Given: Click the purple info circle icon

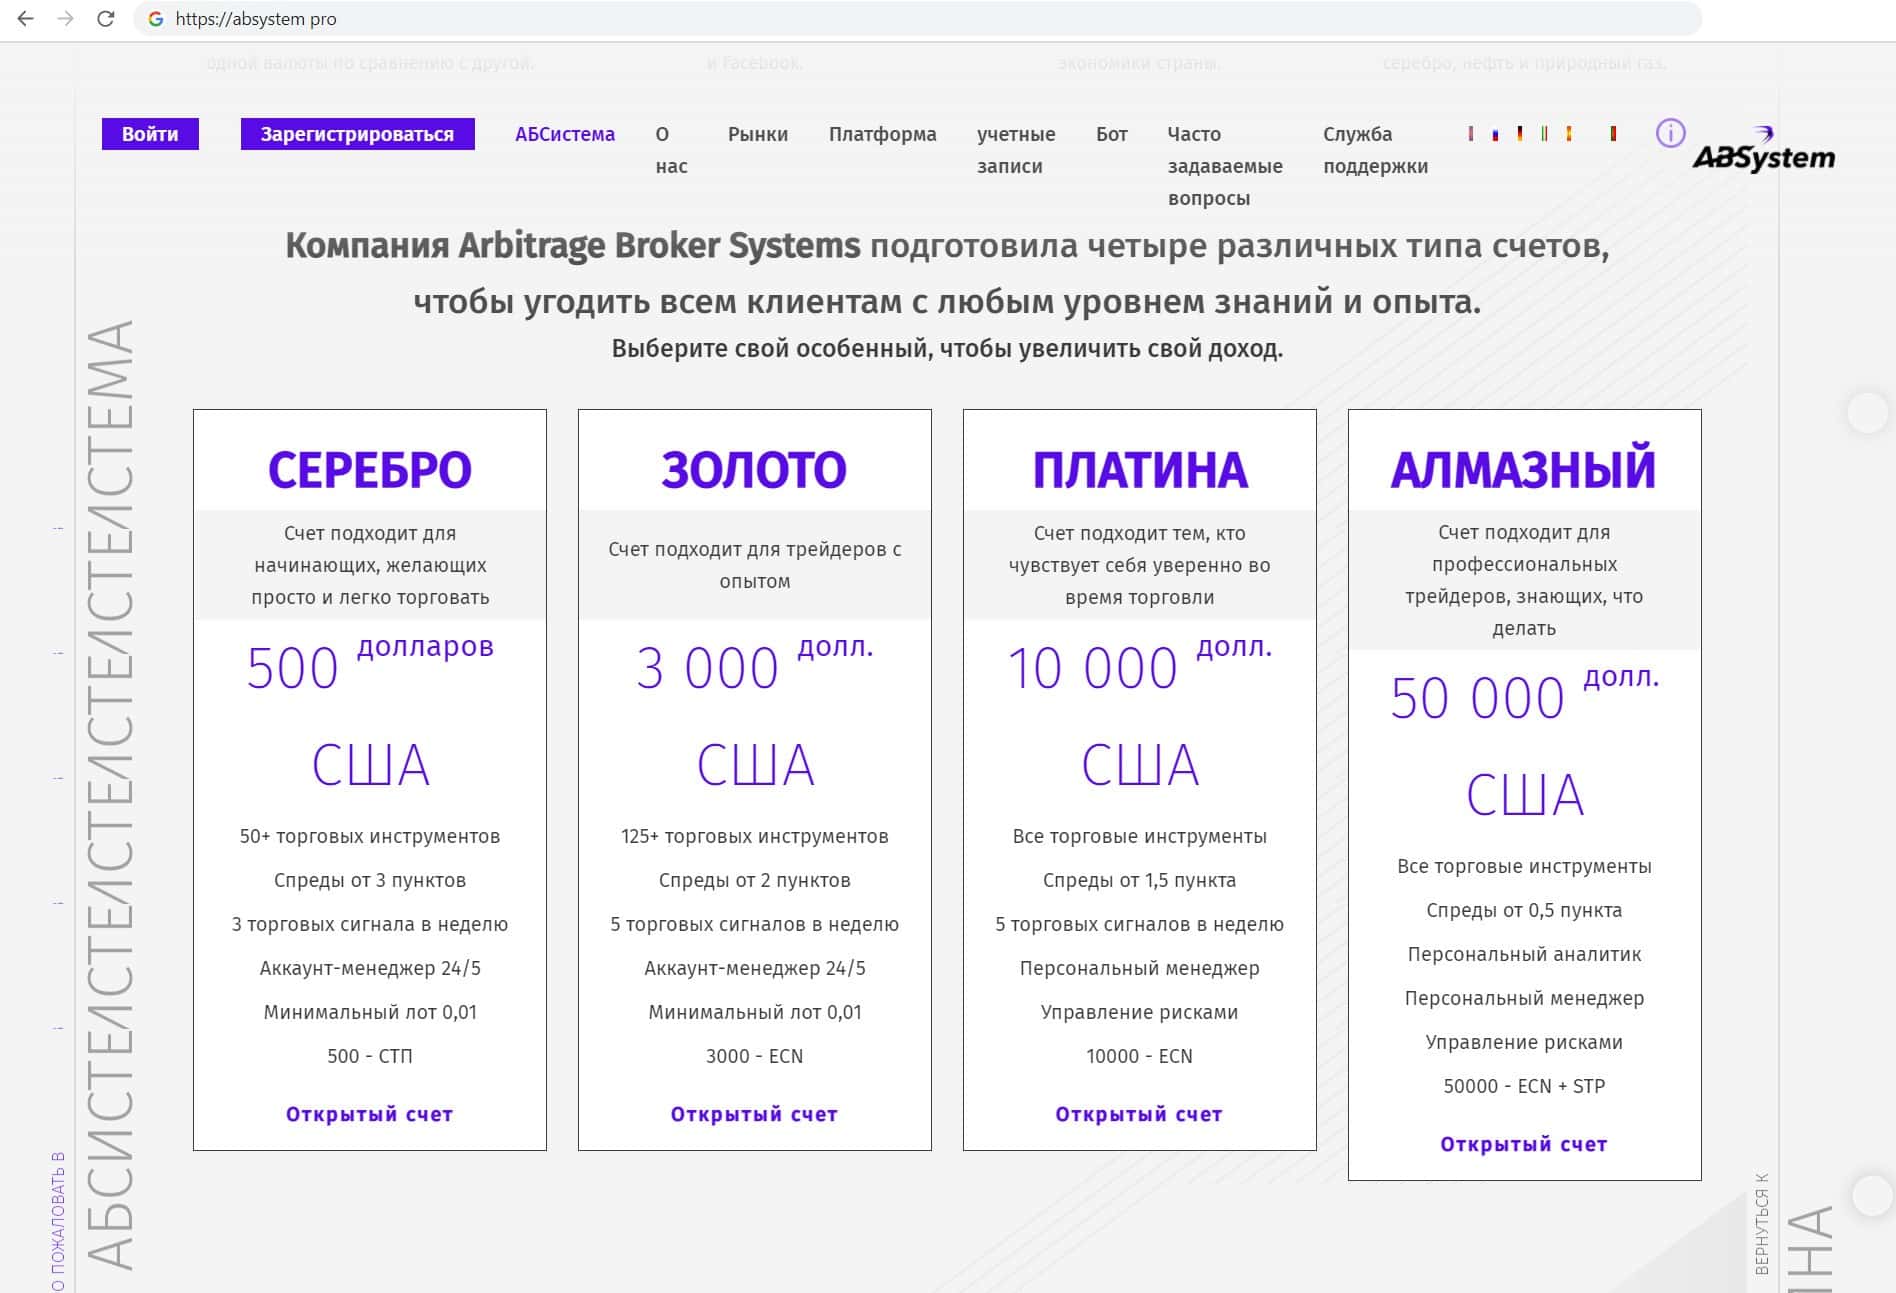Looking at the screenshot, I should 1670,133.
